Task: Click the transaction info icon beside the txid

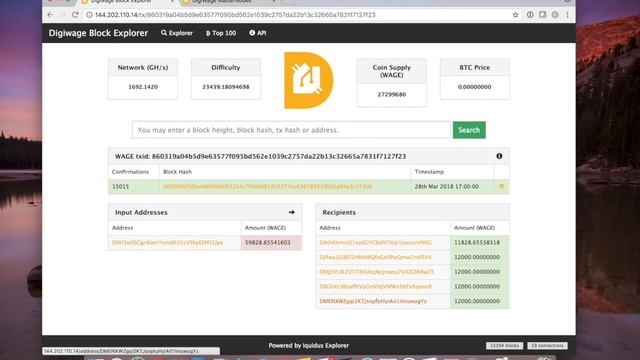Action: coord(499,156)
